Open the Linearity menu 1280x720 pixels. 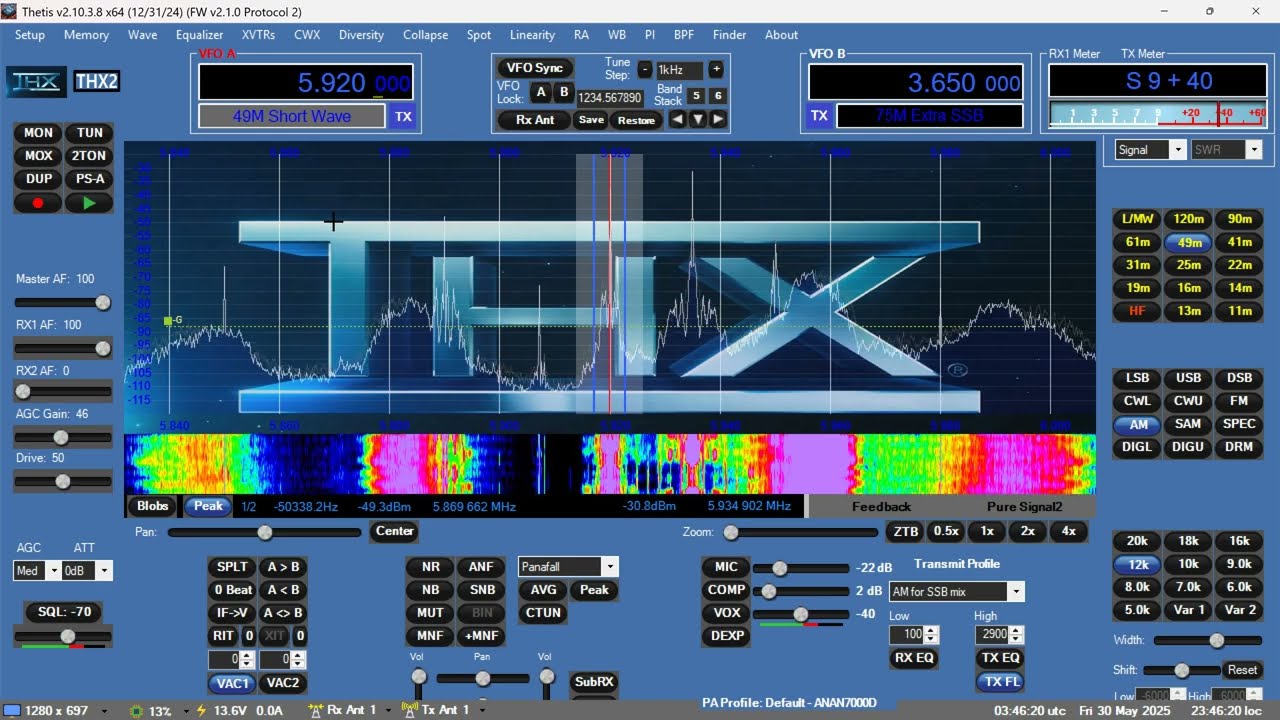(532, 34)
